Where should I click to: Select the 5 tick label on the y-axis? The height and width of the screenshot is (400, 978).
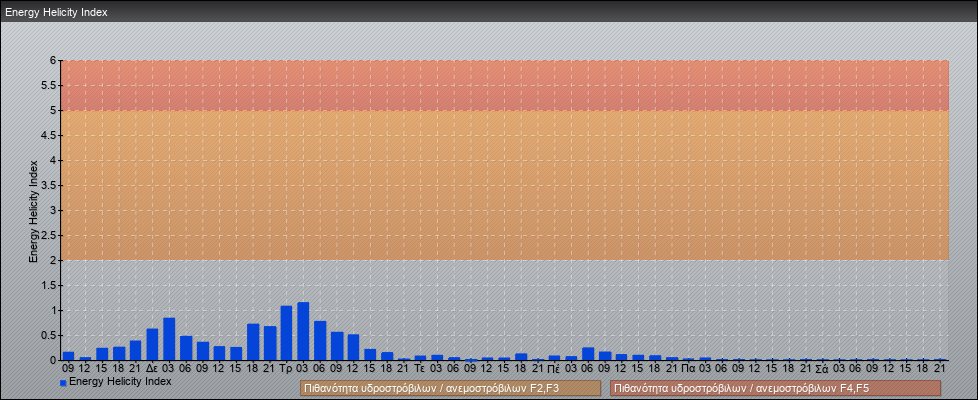(54, 110)
